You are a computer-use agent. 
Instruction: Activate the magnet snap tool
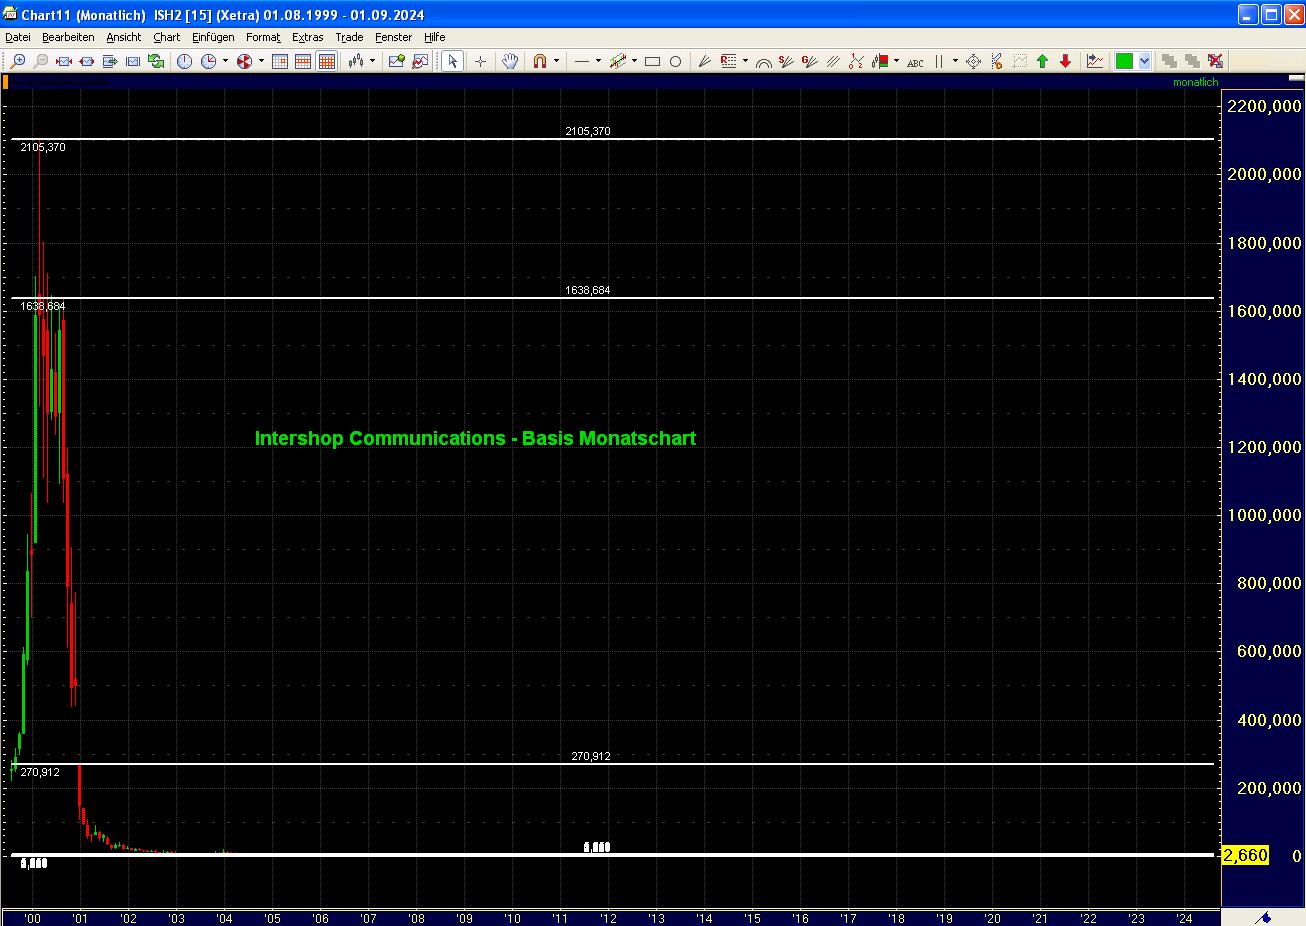point(541,61)
